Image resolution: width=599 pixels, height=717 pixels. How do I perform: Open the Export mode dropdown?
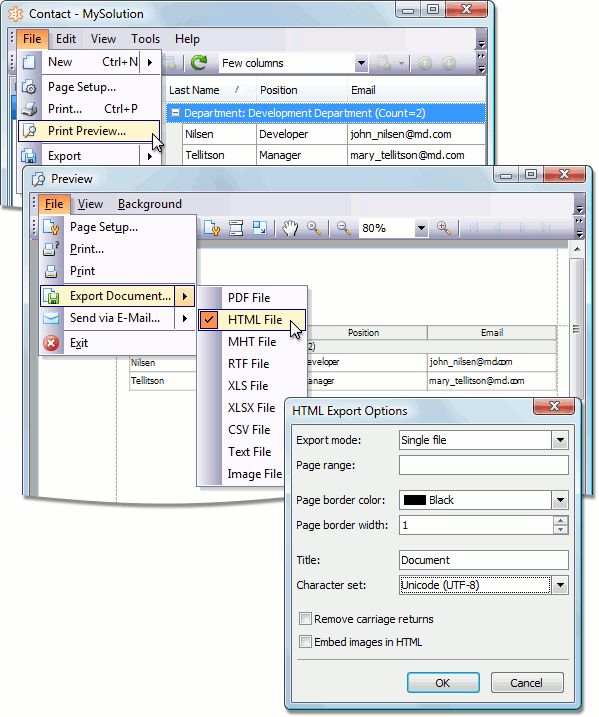point(560,440)
